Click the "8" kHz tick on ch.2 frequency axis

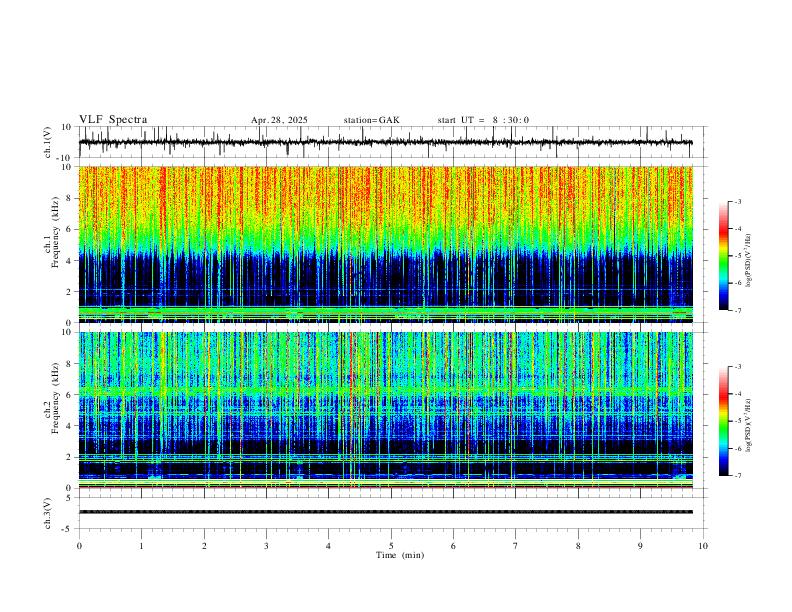click(70, 364)
